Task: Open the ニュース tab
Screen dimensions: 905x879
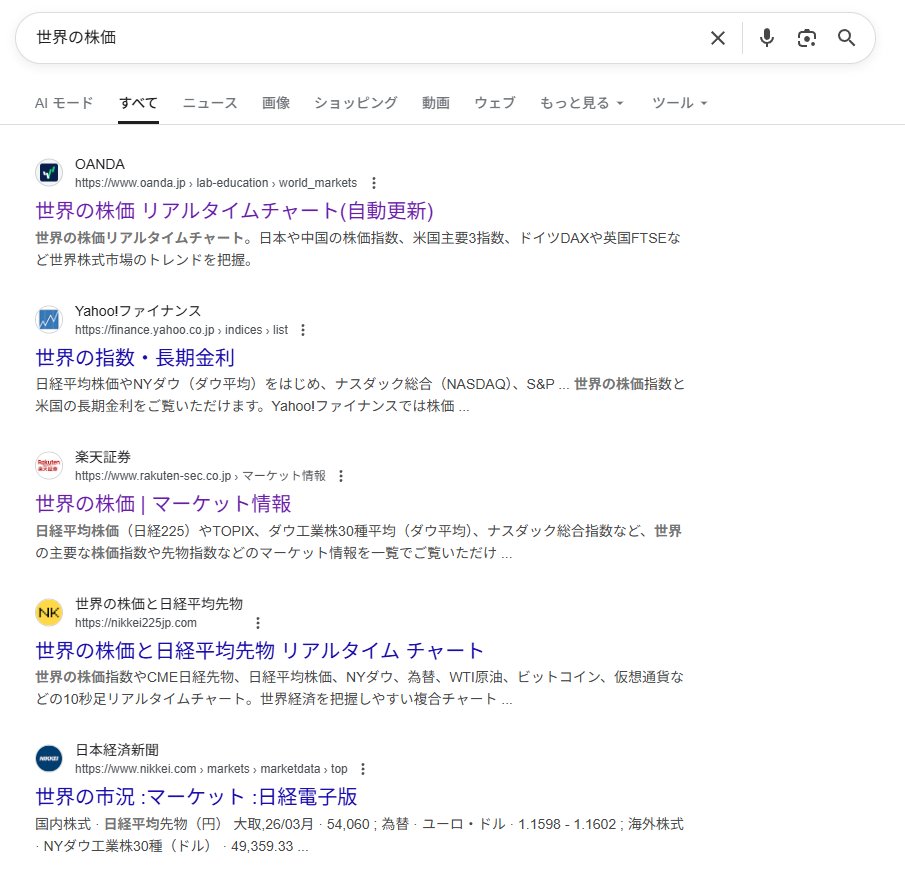Action: point(210,103)
